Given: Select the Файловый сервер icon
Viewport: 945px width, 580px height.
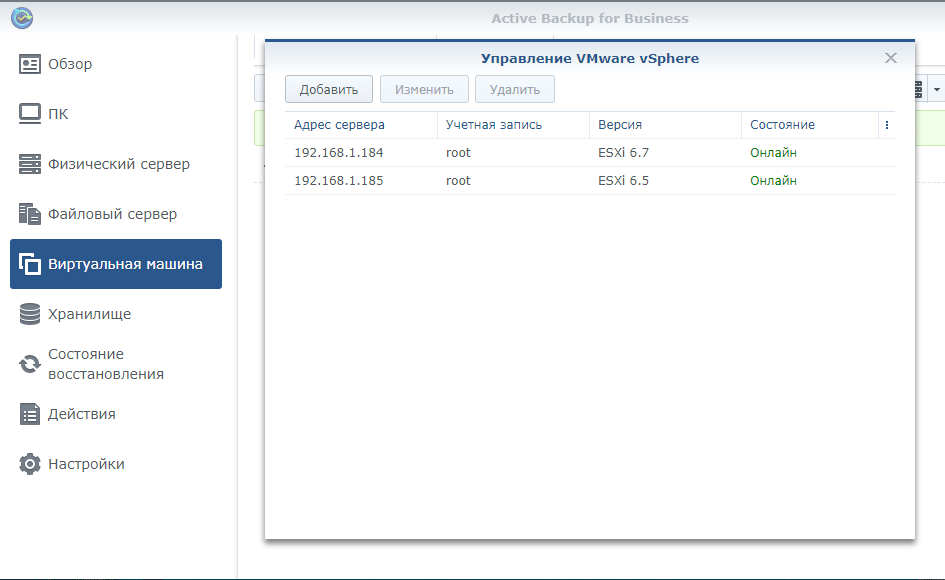Looking at the screenshot, I should [30, 214].
